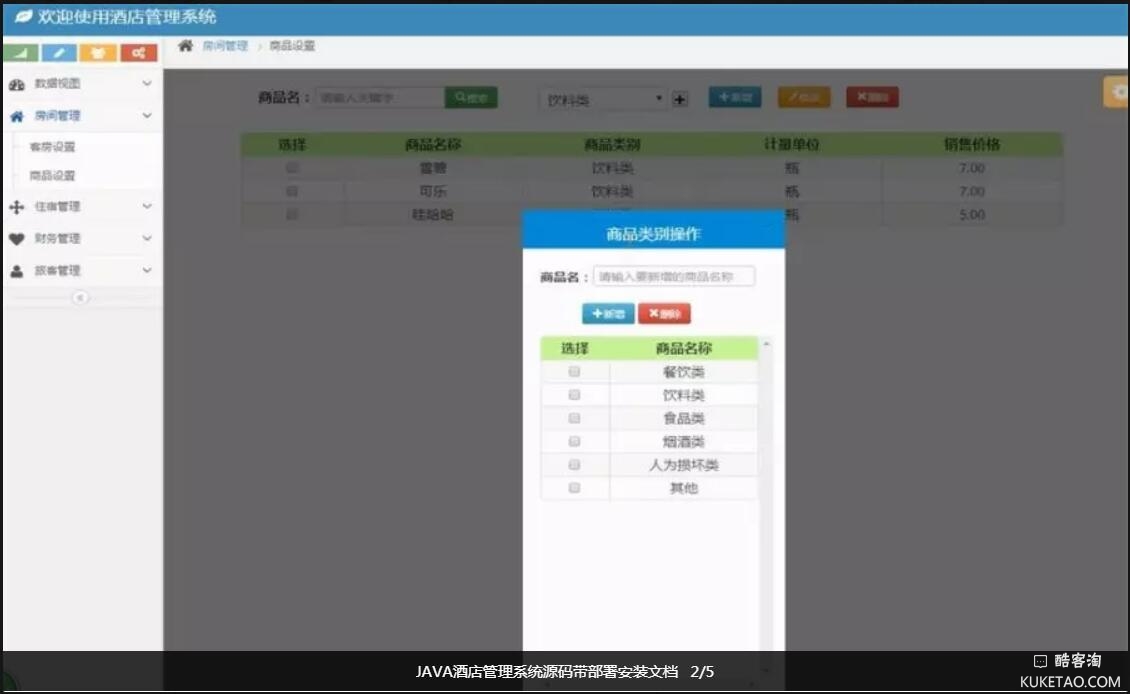
Task: Focus the 商品名 input in category dialog
Action: [x=675, y=277]
